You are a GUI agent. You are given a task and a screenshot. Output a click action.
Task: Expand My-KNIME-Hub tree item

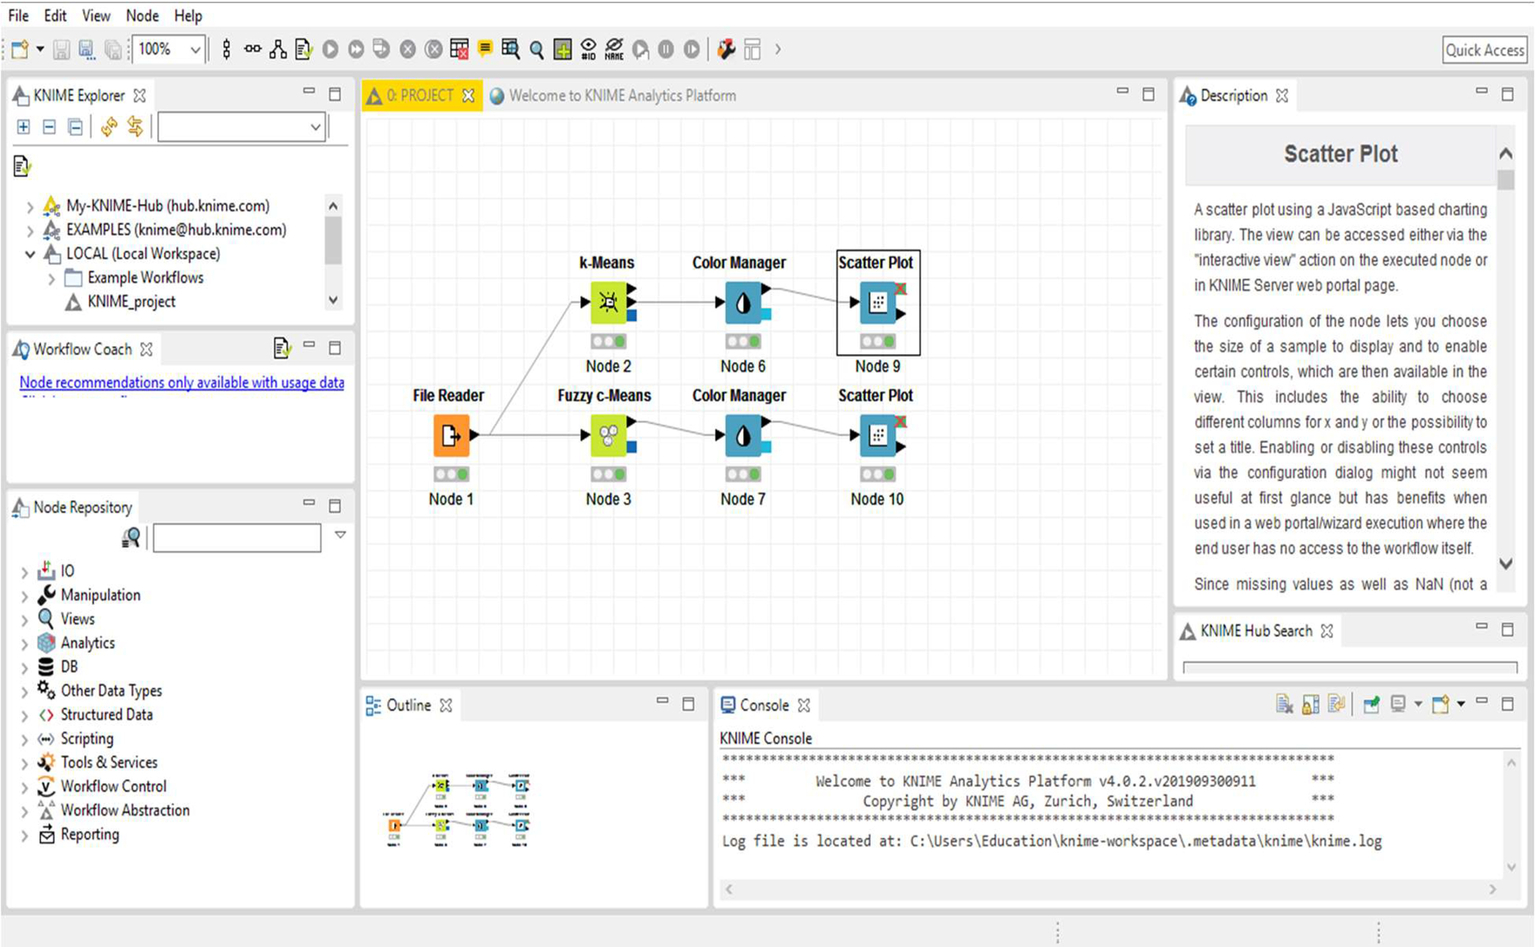point(30,206)
